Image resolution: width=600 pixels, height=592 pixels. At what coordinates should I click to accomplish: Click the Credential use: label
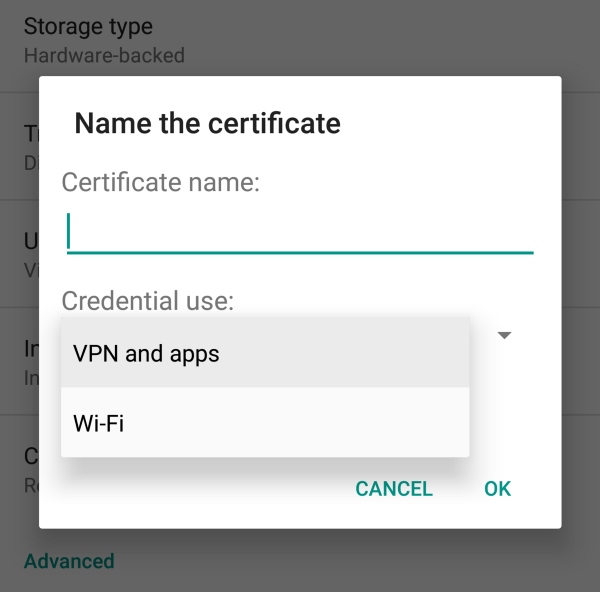(x=148, y=301)
